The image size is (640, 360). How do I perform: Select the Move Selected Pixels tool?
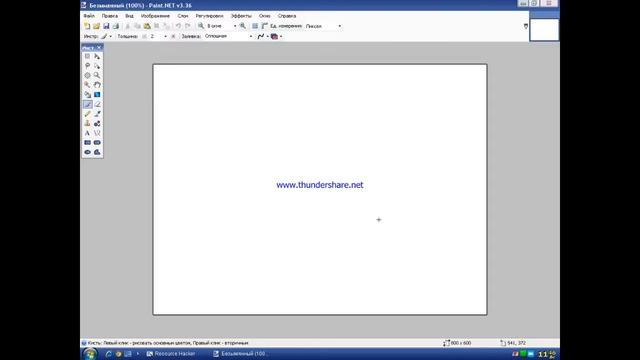click(97, 56)
